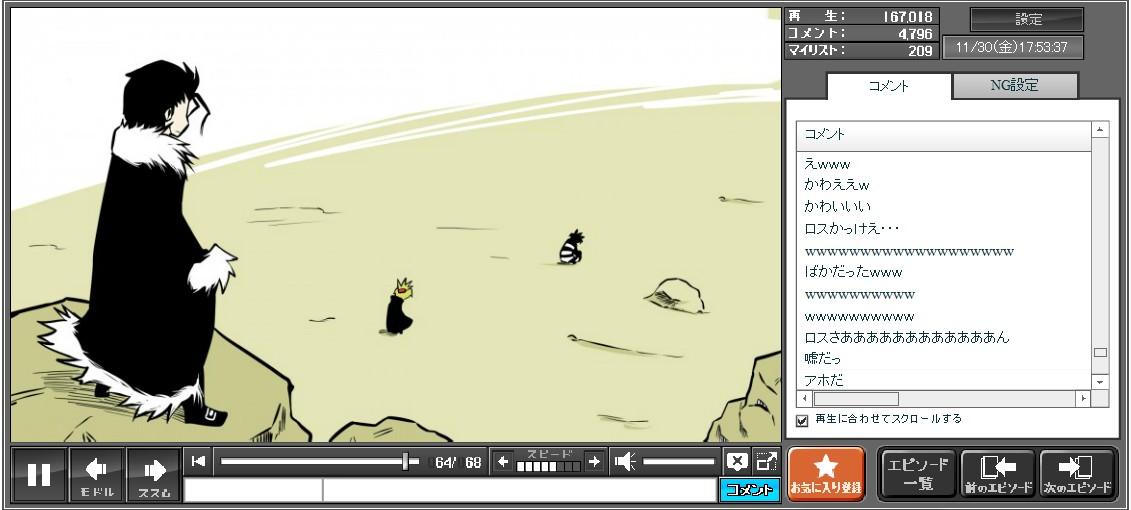Click the comment text input field

[518, 490]
